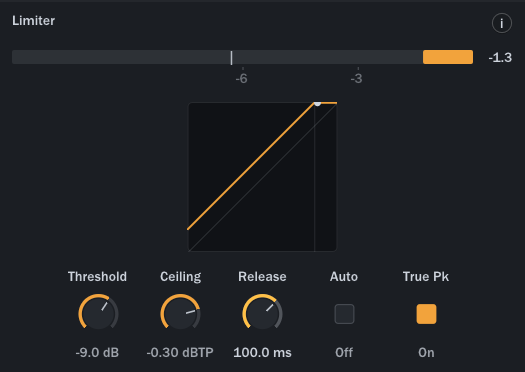Select the 100.0 ms release value
Image resolution: width=525 pixels, height=372 pixels.
tap(262, 353)
